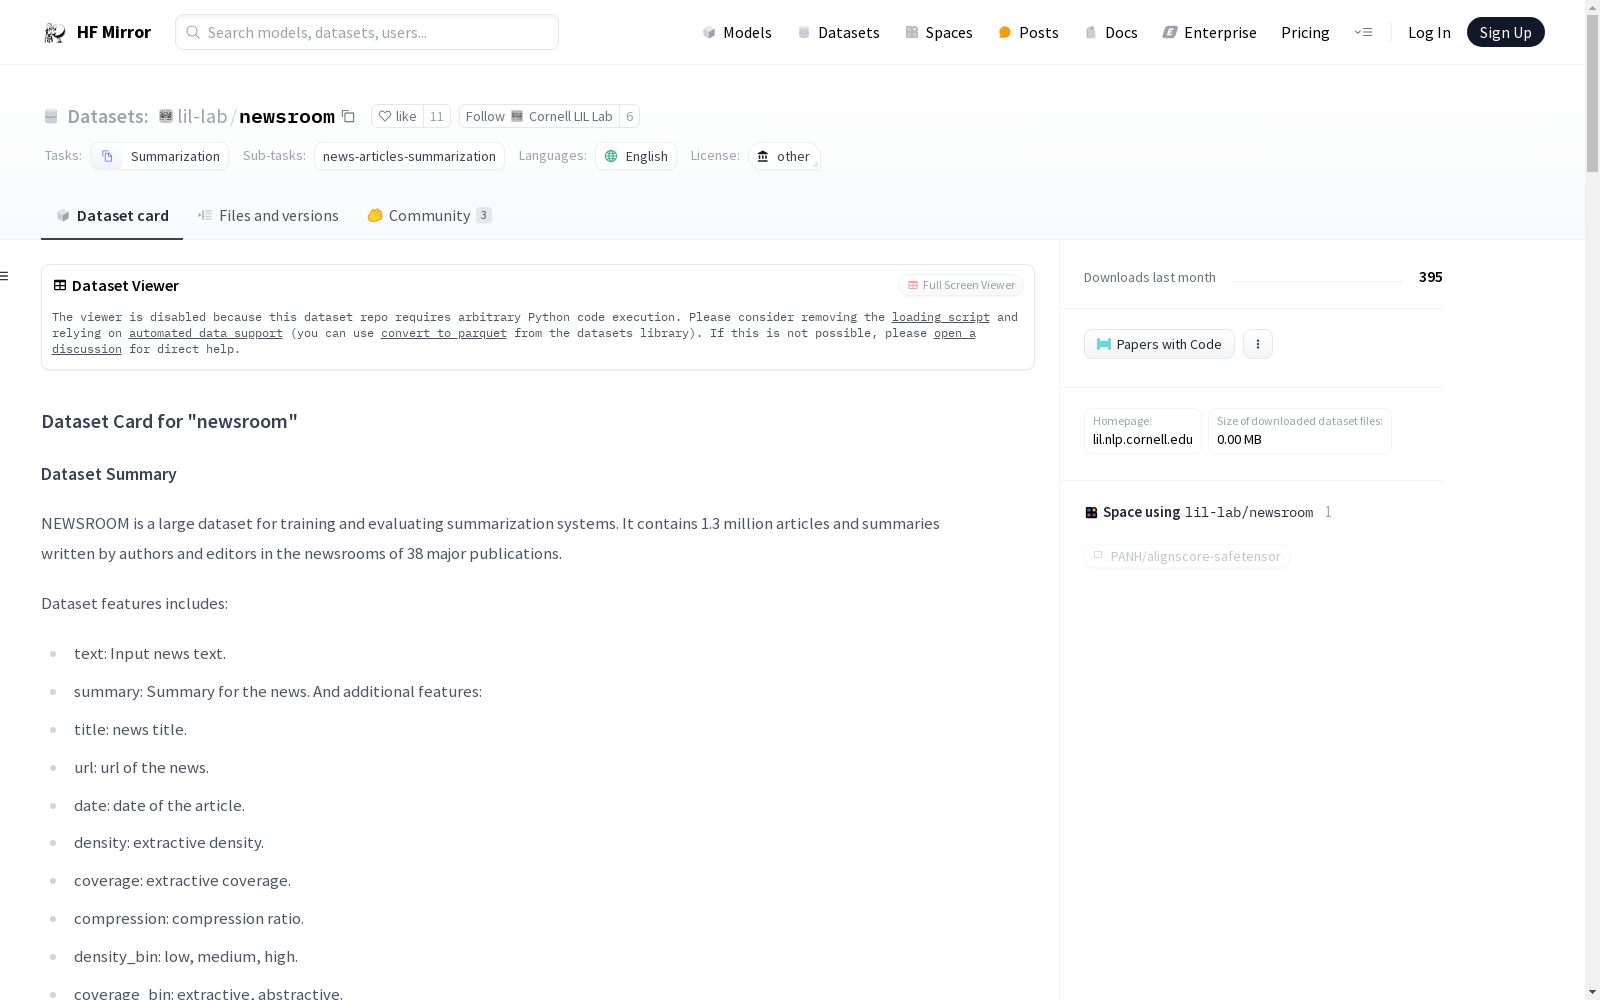Click the lil-lab organization name link
Screen dimensions: 1600x1000
(x=202, y=116)
